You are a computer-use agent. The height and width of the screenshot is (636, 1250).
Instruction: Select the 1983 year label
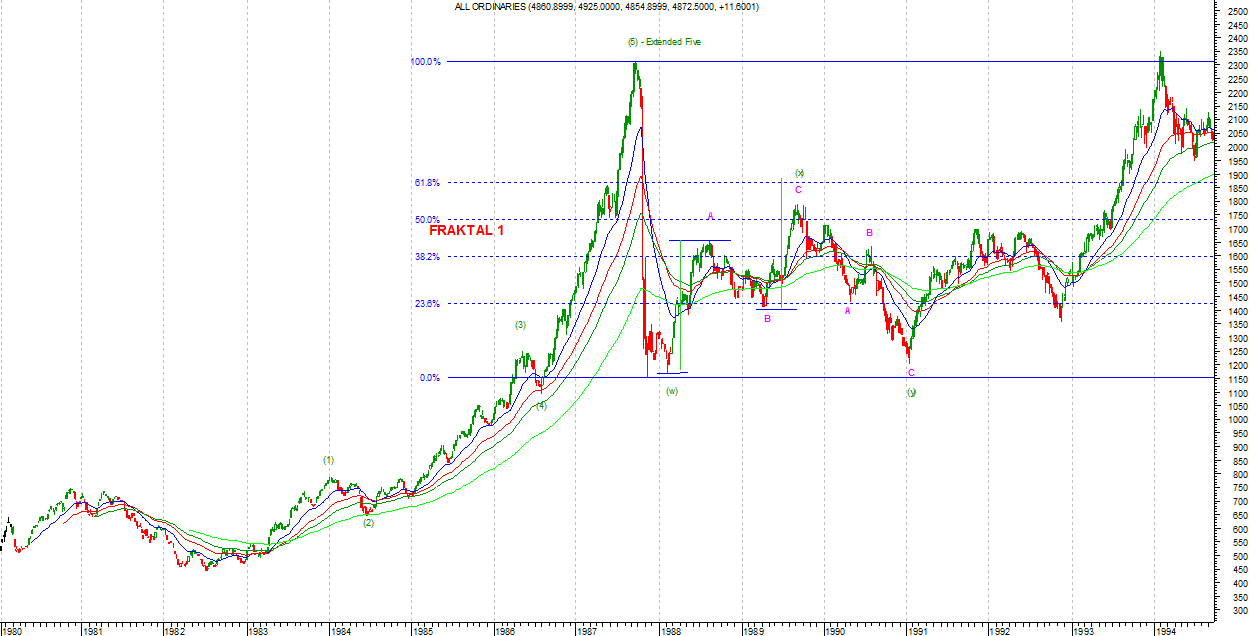click(258, 631)
